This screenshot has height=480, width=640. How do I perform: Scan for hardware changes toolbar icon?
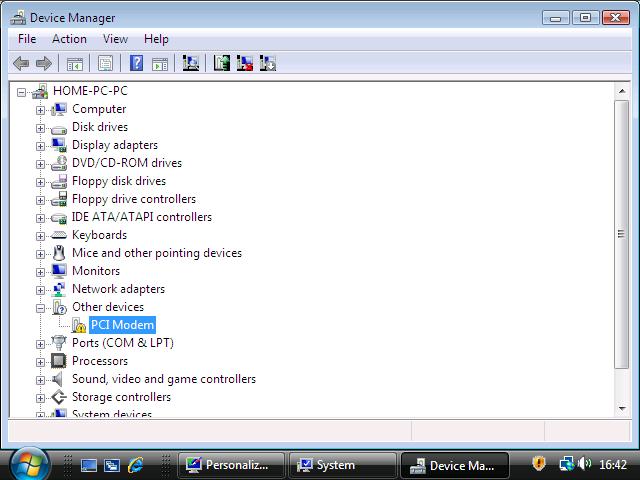tap(191, 63)
